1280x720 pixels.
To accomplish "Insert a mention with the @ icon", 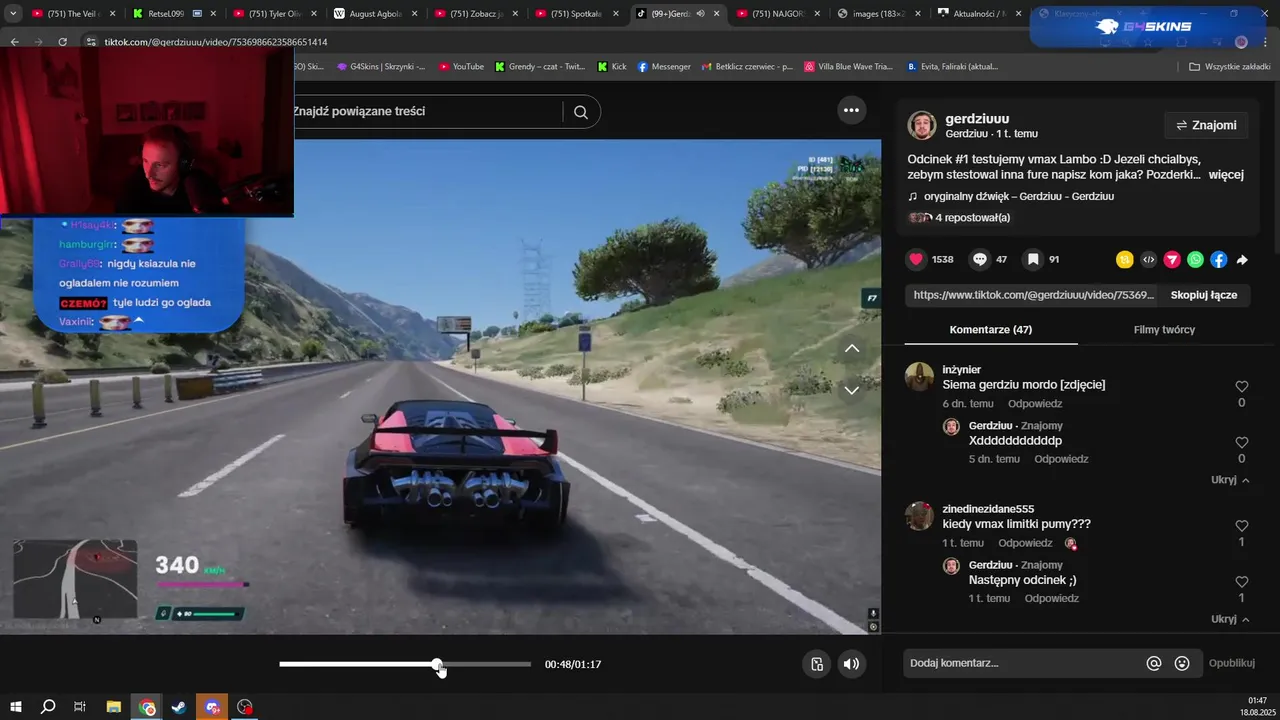I will point(1154,663).
